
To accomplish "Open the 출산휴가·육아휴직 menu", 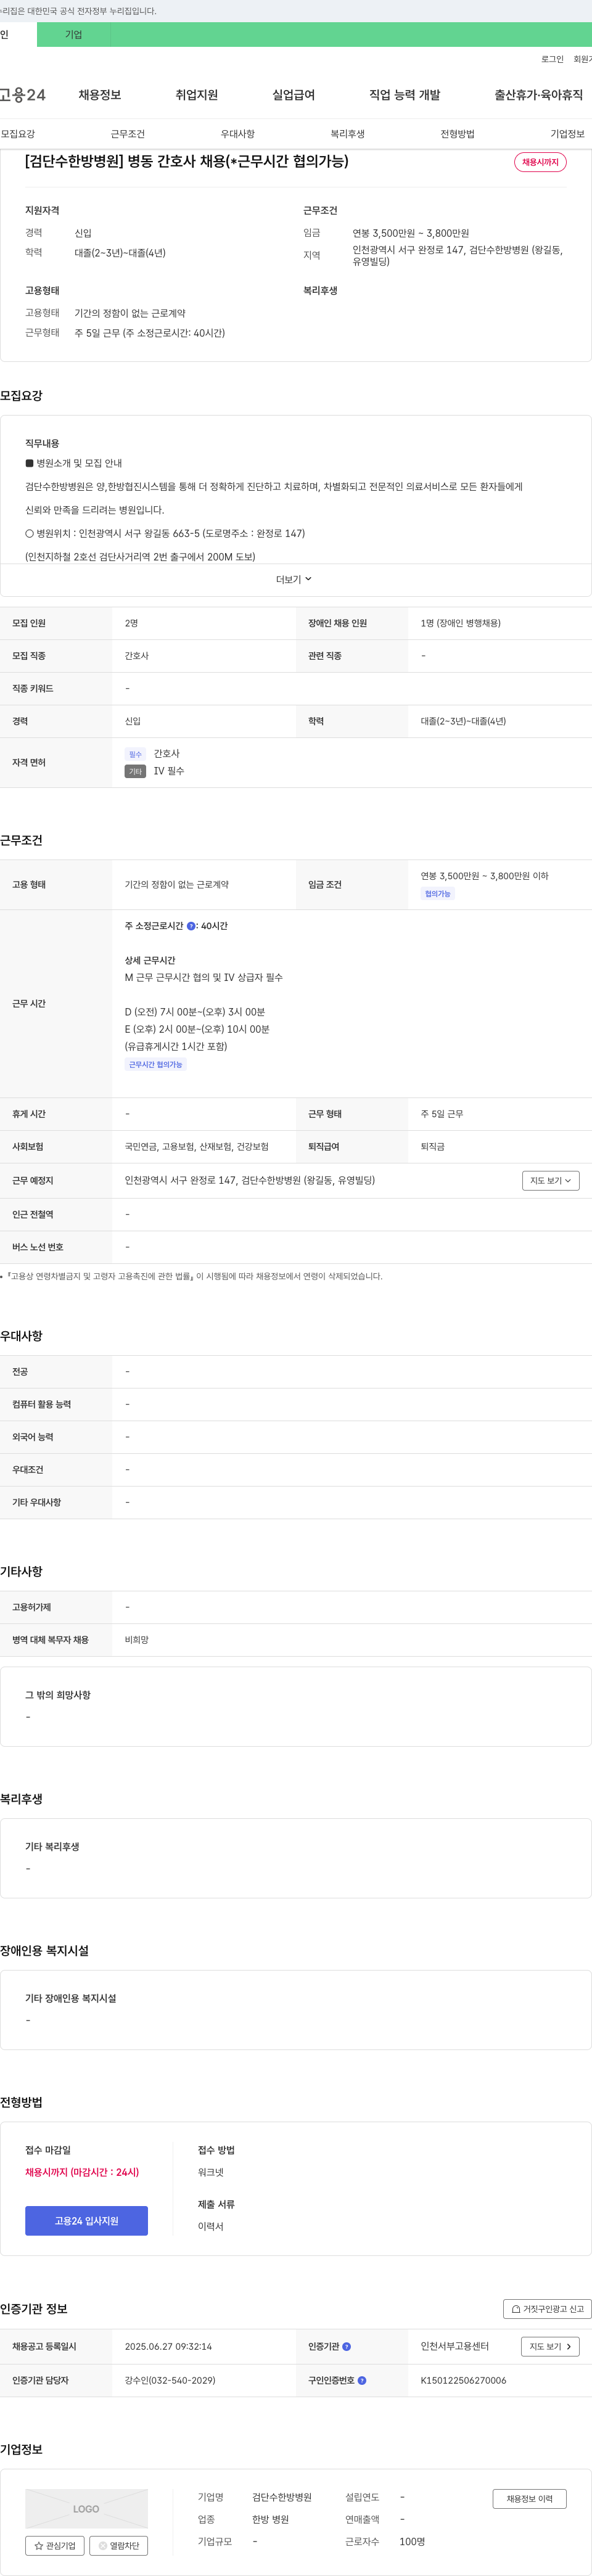I will tap(539, 95).
